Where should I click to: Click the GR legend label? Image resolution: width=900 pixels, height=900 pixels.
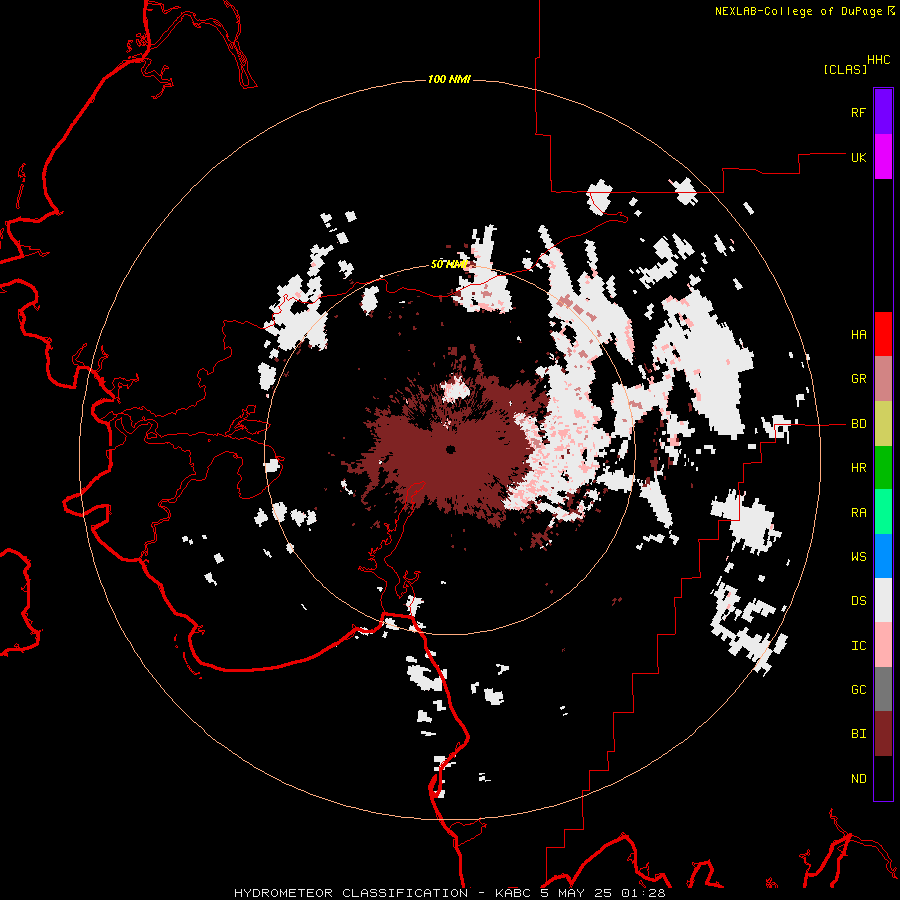858,379
